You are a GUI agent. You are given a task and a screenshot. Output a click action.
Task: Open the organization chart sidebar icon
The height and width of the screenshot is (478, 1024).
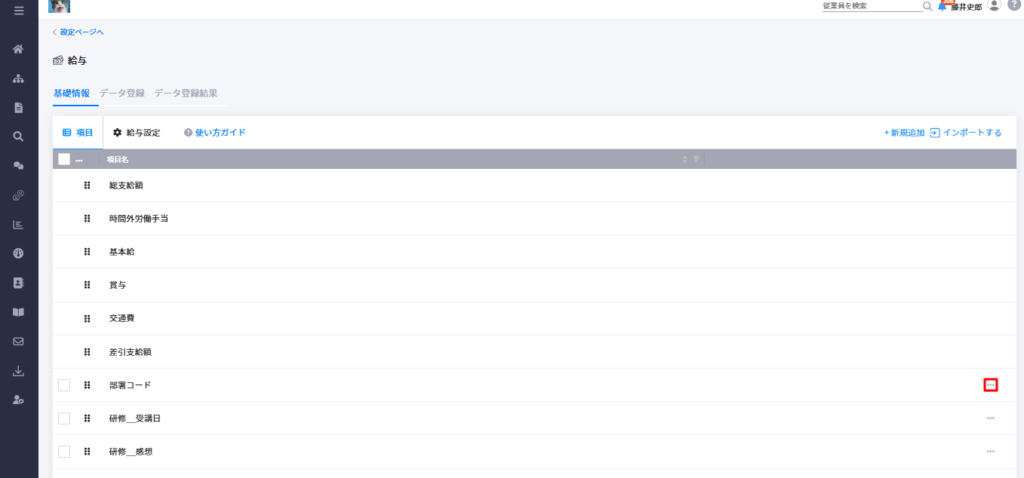pyautogui.click(x=18, y=78)
